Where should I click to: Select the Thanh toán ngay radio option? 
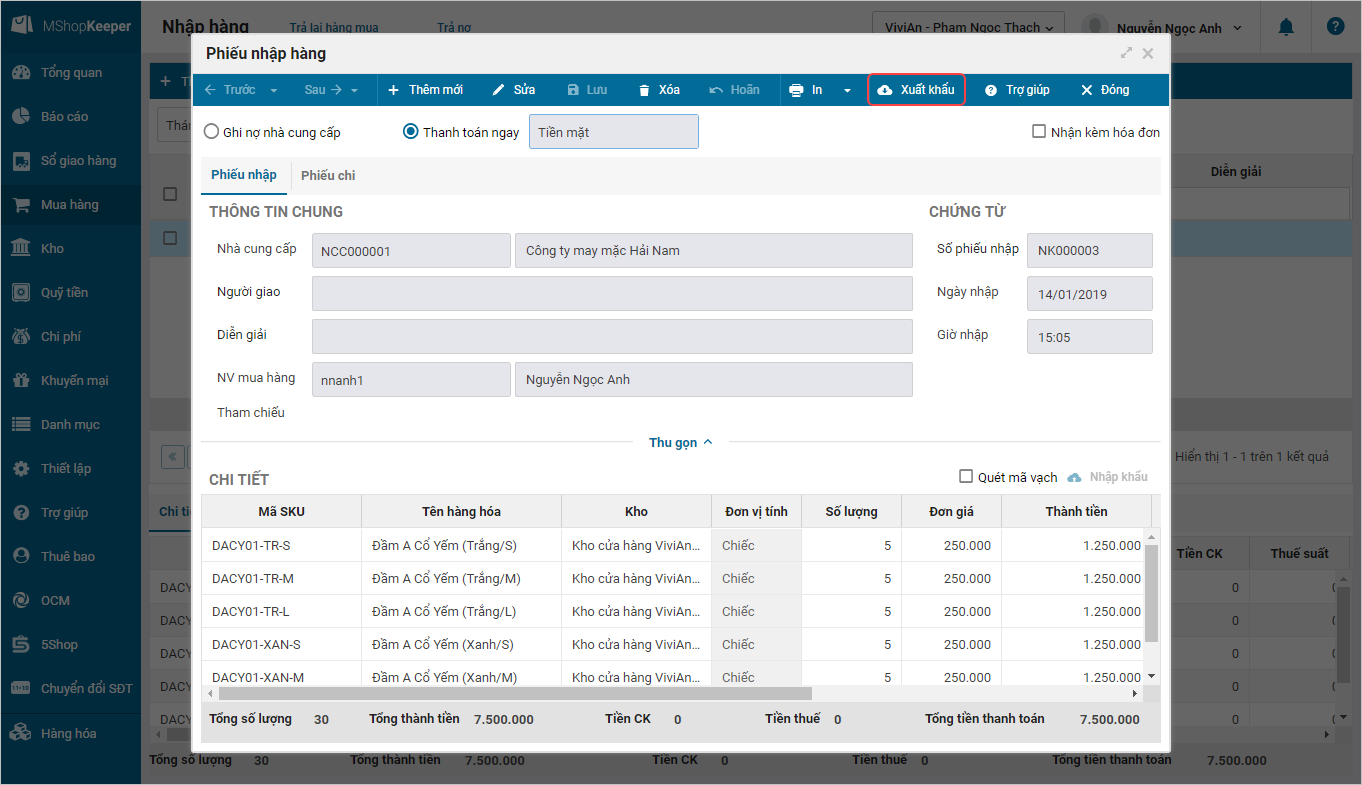(410, 132)
